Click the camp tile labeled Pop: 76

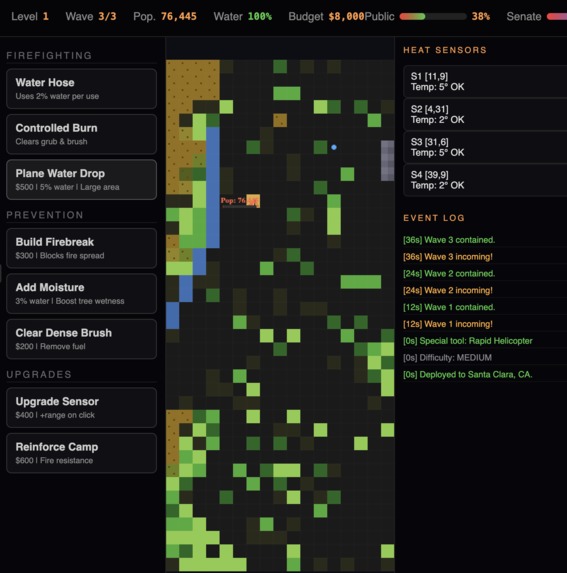tap(253, 201)
